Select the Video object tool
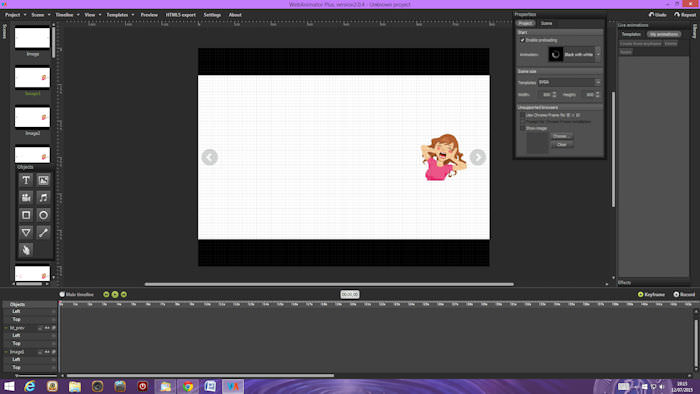Viewport: 700px width, 394px height. [x=26, y=198]
